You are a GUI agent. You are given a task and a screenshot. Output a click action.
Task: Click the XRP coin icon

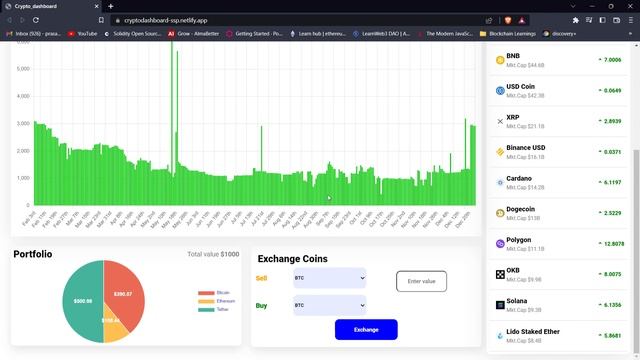(x=500, y=121)
